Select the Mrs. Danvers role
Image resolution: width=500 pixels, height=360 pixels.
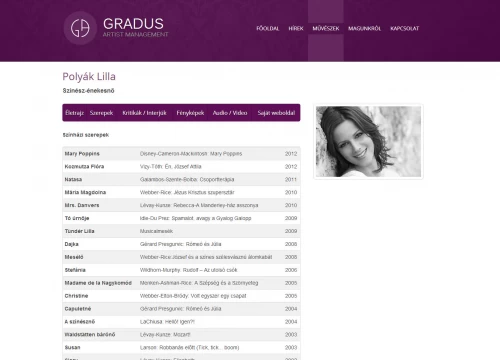[x=82, y=205]
